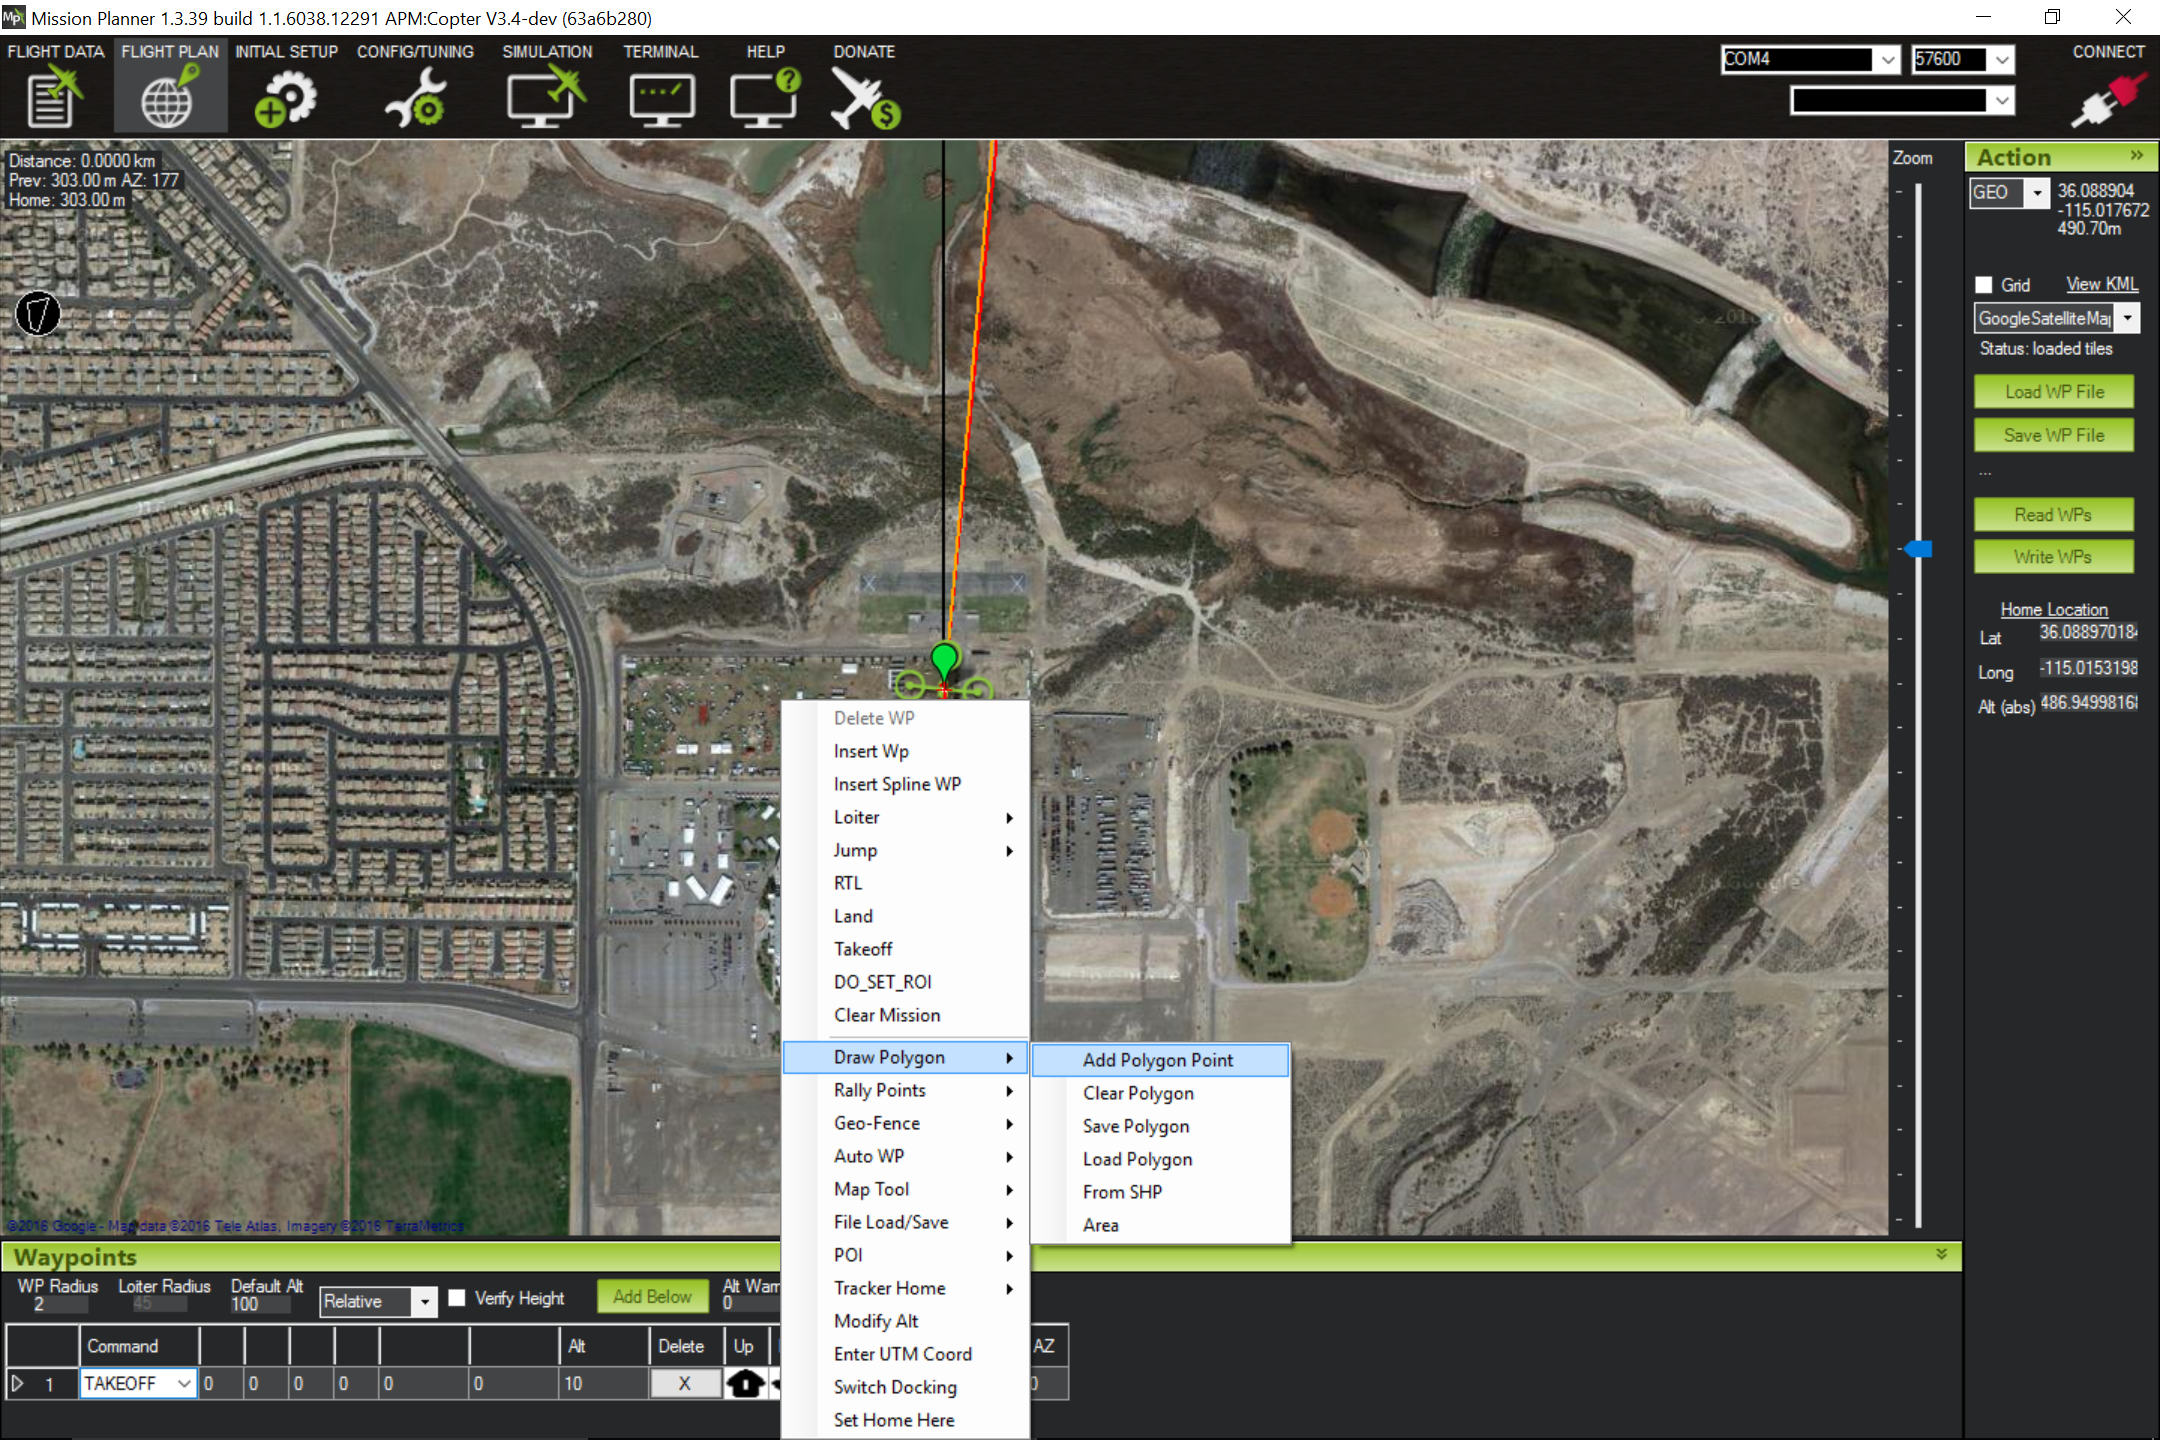Open the View KML link
Viewport: 2160px width, 1440px height.
tap(2102, 285)
